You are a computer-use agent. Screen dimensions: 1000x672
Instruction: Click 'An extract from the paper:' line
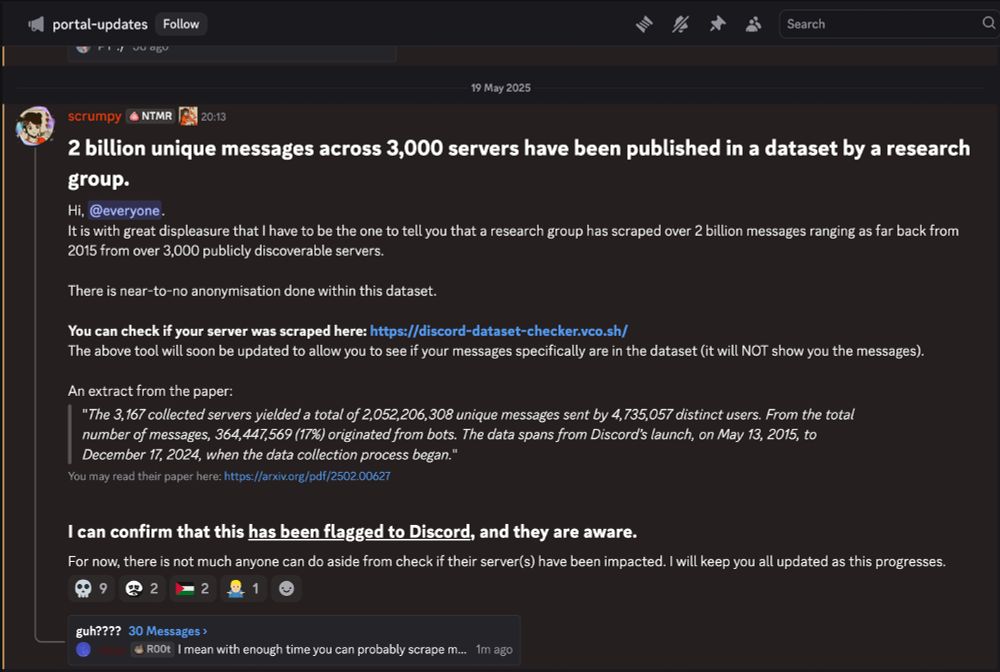[151, 391]
